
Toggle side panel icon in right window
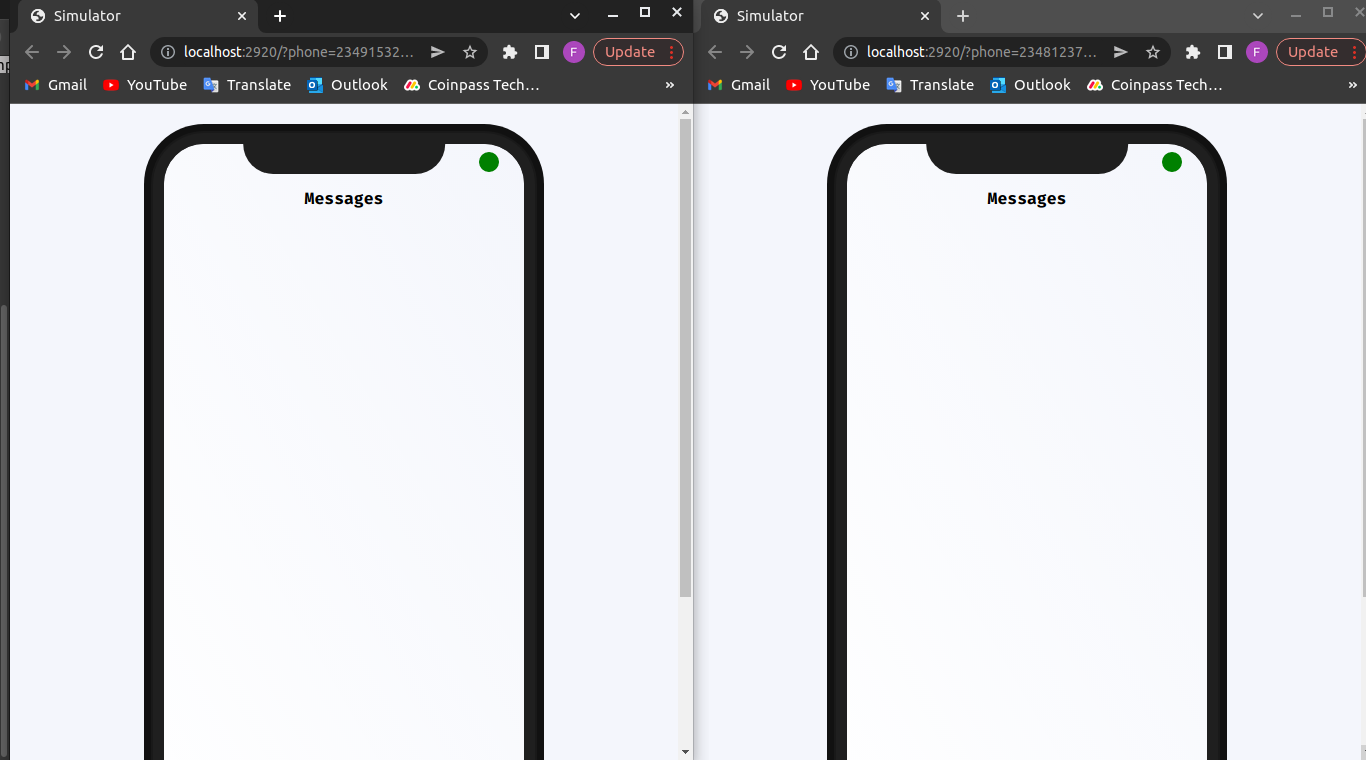tap(1225, 52)
